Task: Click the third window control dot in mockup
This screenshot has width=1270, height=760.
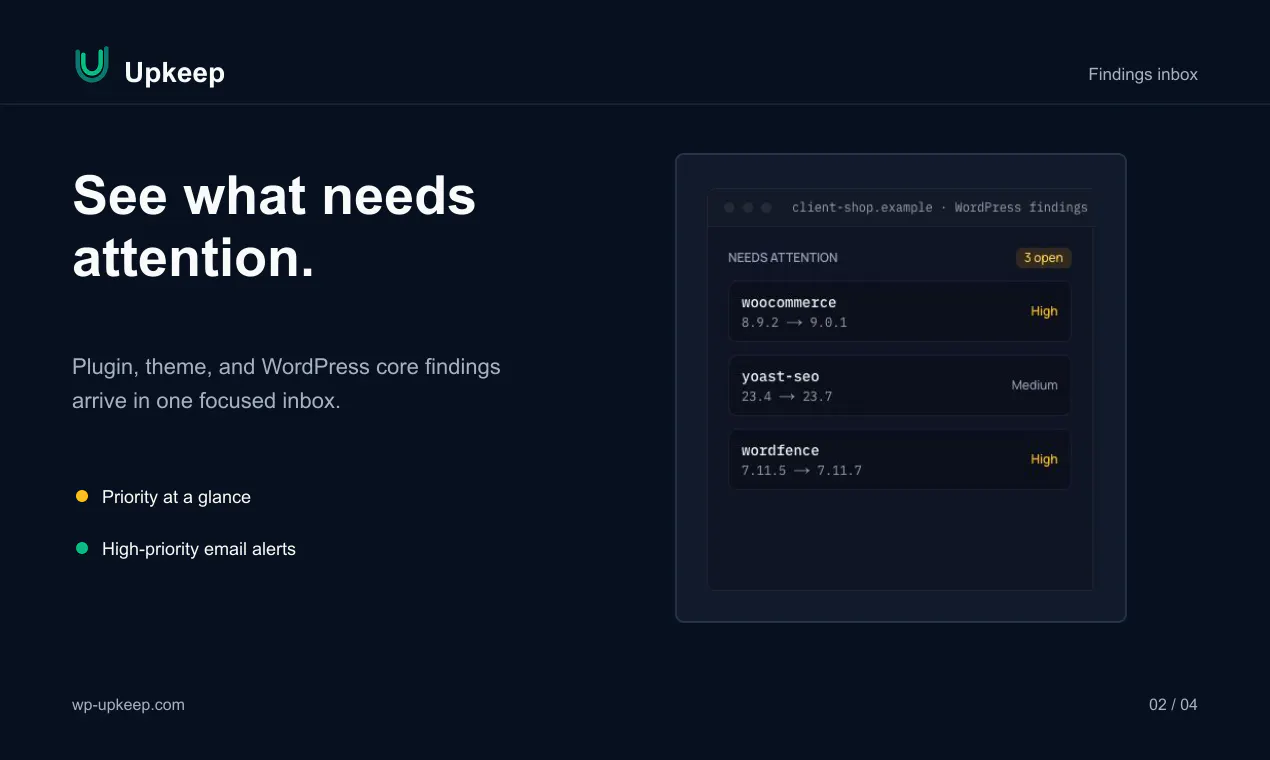Action: [x=766, y=208]
